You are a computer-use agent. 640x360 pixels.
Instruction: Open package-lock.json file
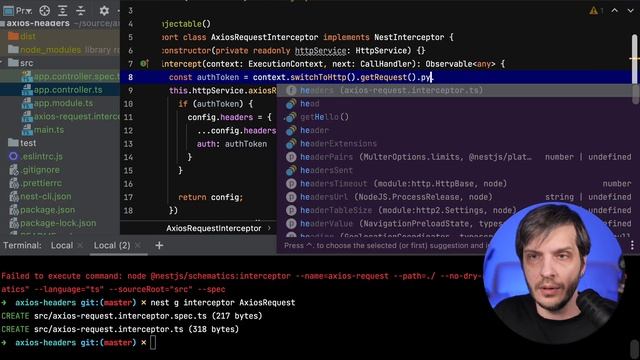tap(58, 223)
